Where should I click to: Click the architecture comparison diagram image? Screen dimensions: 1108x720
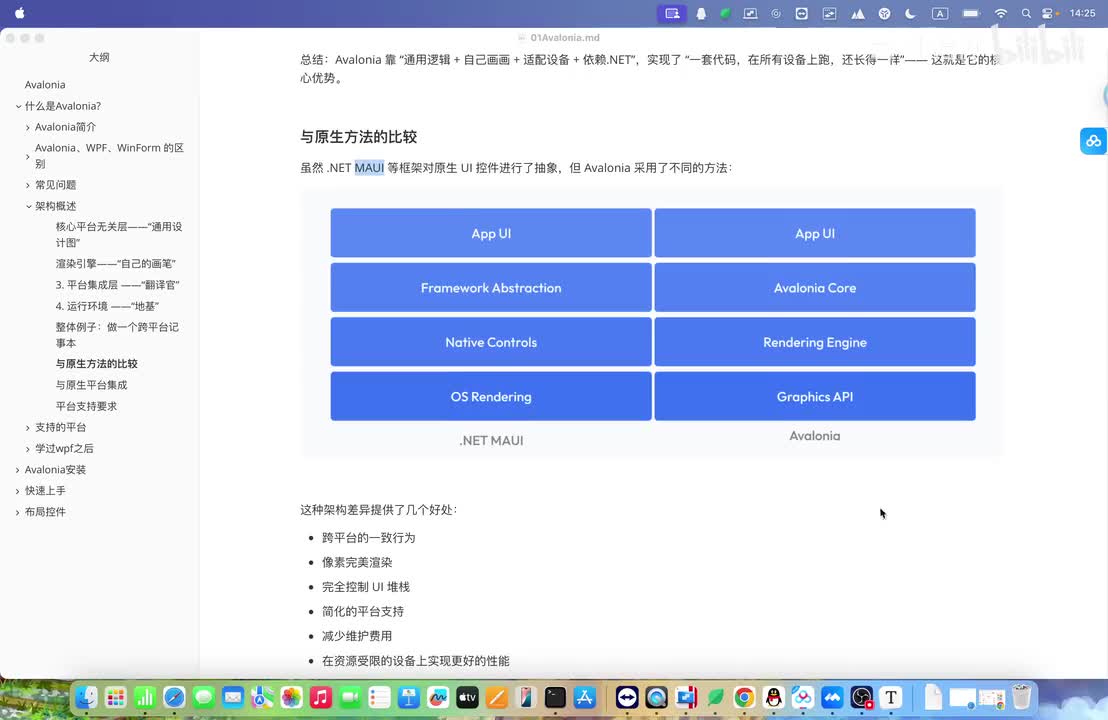pyautogui.click(x=652, y=321)
